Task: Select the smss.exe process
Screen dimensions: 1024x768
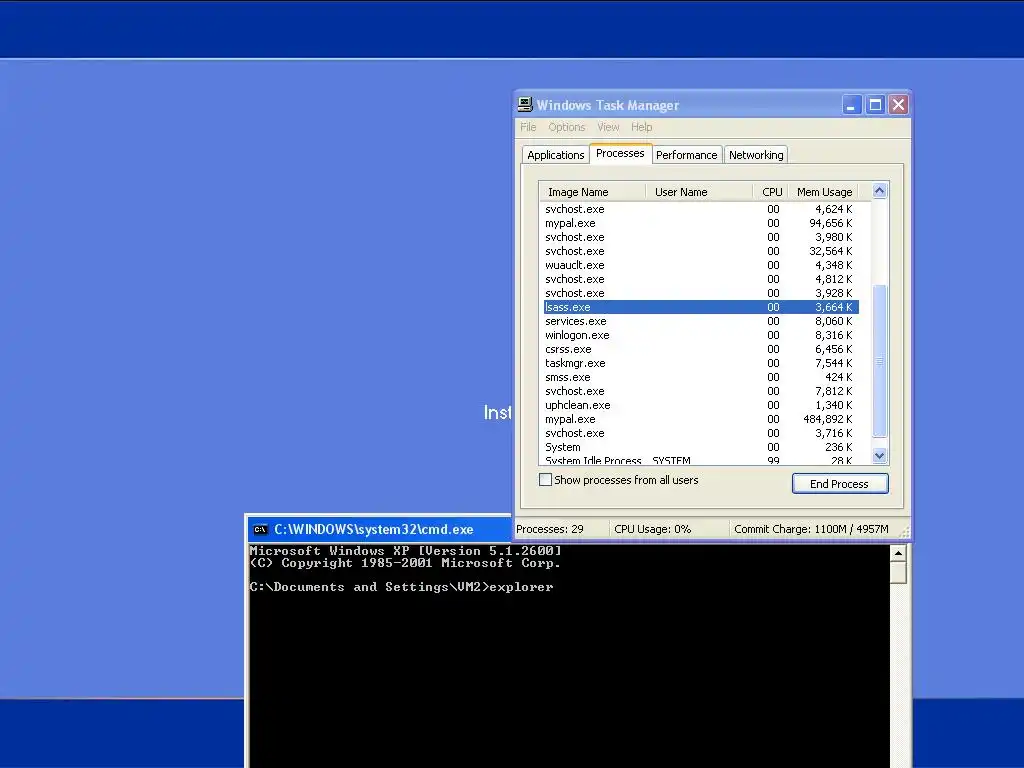Action: (701, 377)
